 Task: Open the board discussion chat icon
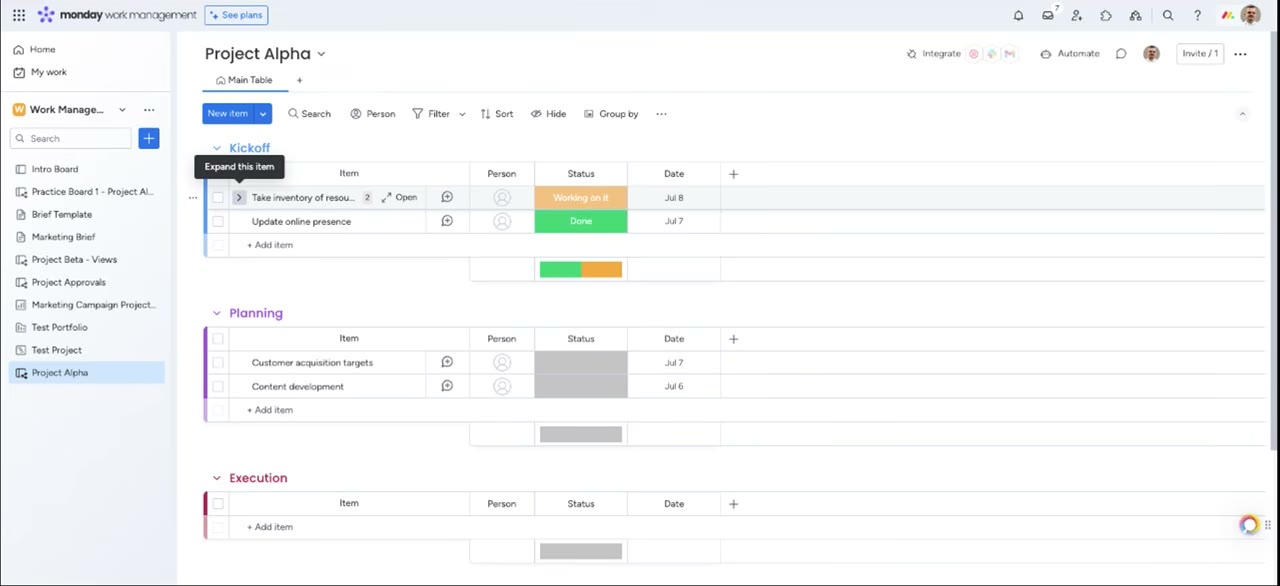point(1121,54)
